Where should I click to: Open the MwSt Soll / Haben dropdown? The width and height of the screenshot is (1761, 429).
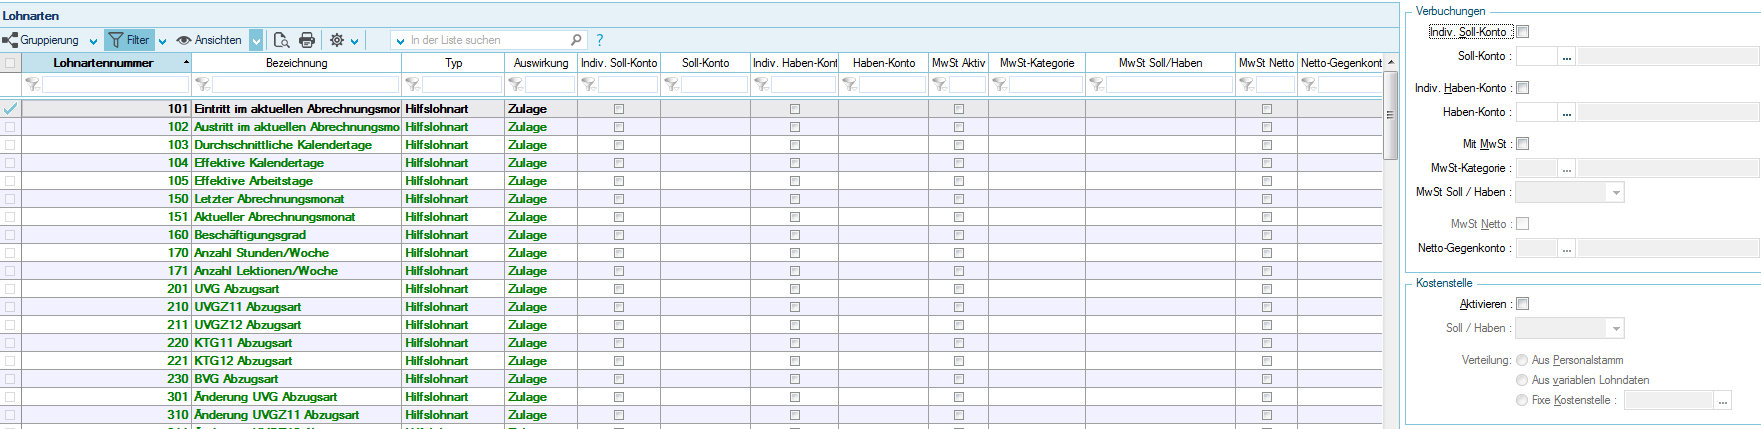tap(1615, 192)
